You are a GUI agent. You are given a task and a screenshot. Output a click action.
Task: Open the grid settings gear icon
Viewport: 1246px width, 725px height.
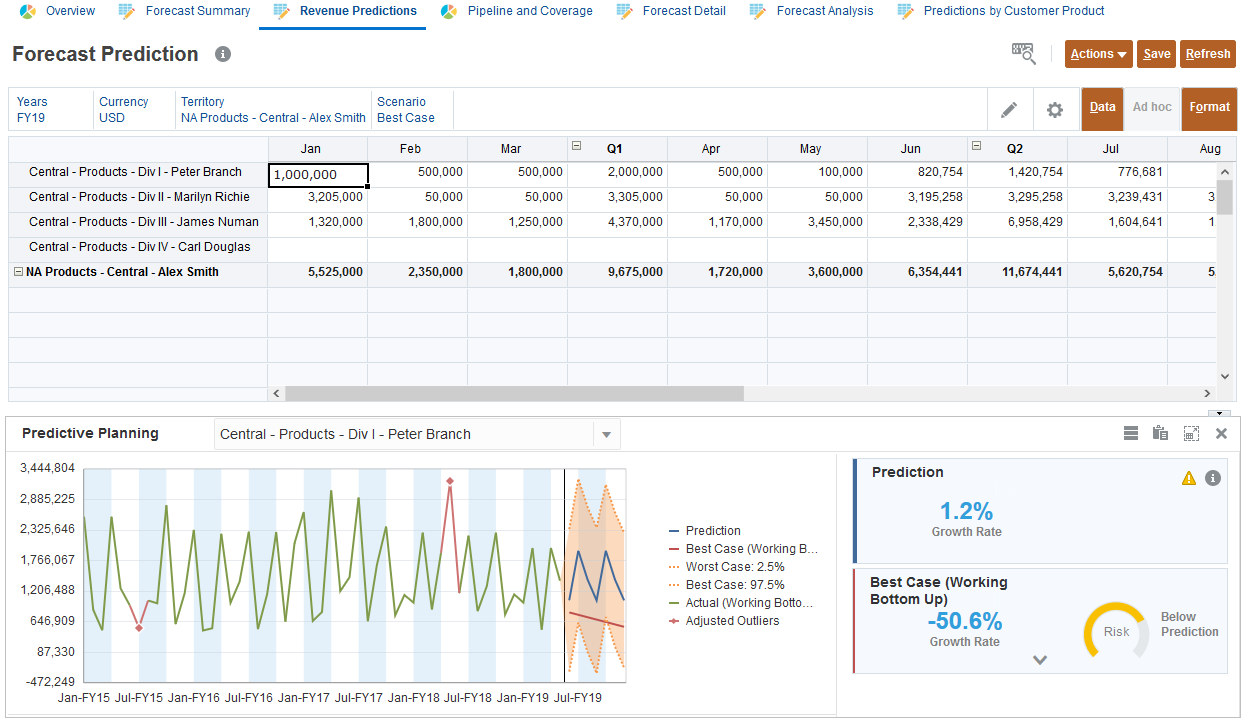(x=1055, y=109)
